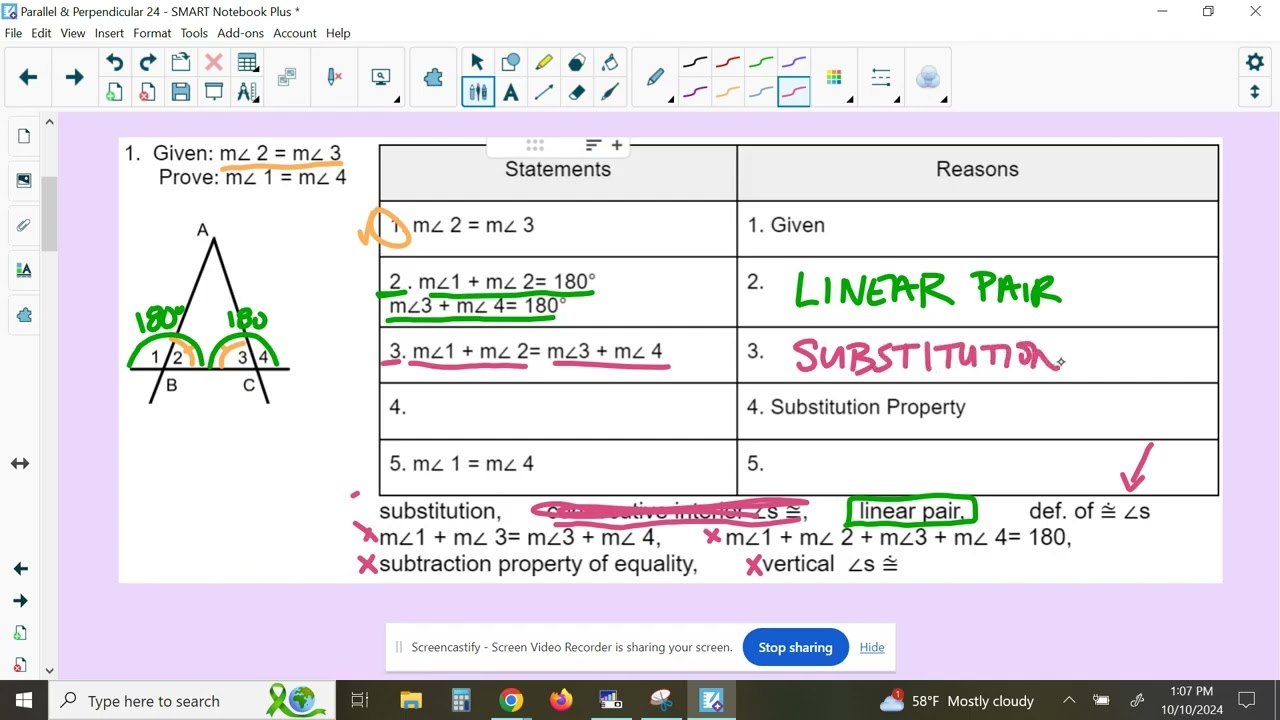Open the color palette grid dropdown
This screenshot has height=720, width=1280.
[x=835, y=77]
